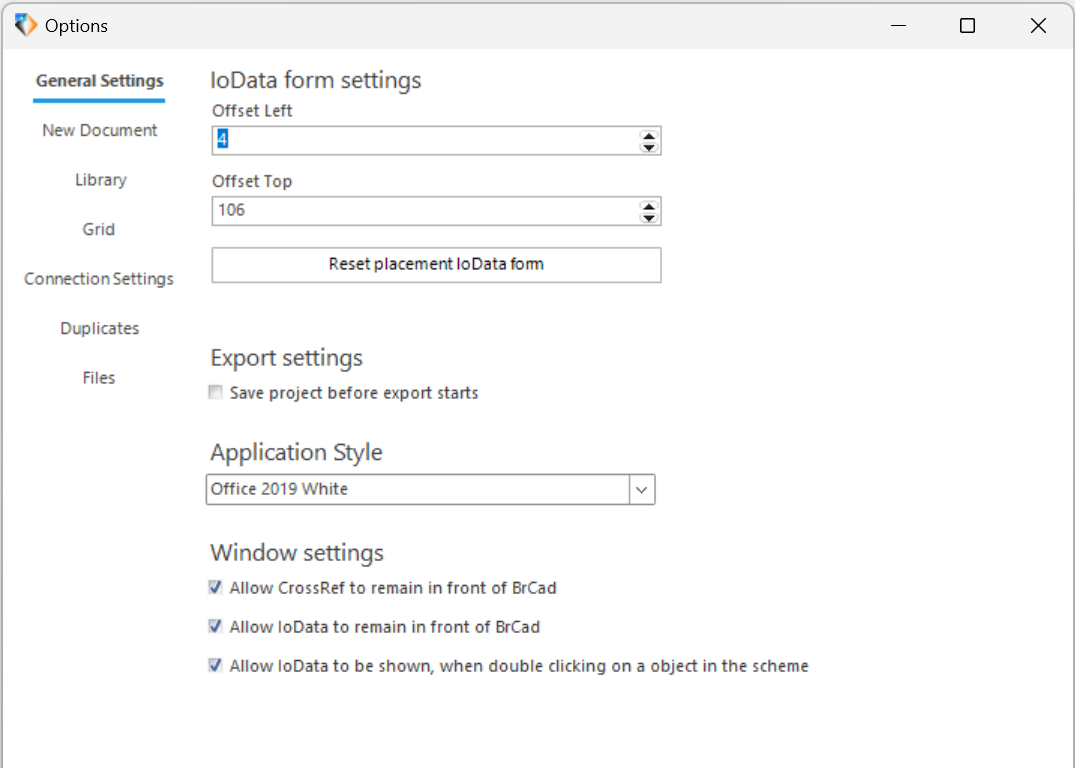Increase Offset Left with up arrow
The image size is (1075, 768).
point(649,135)
